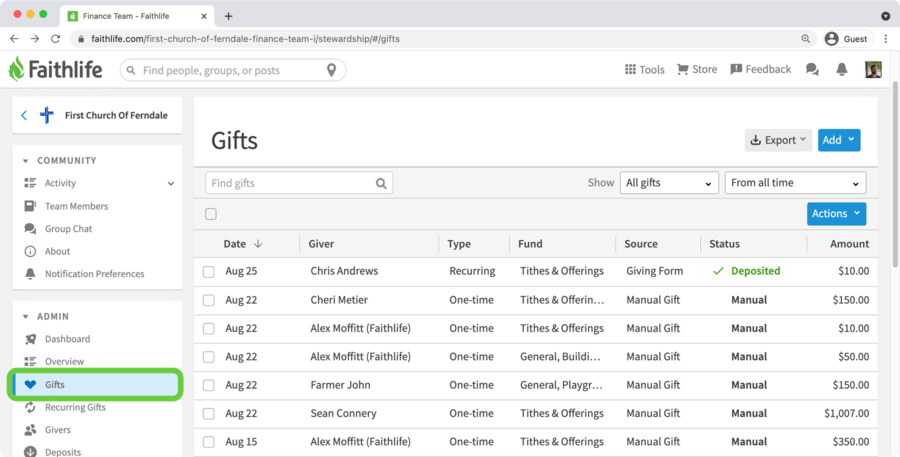Click the First Church cross logo
The image size is (900, 457).
click(x=46, y=115)
